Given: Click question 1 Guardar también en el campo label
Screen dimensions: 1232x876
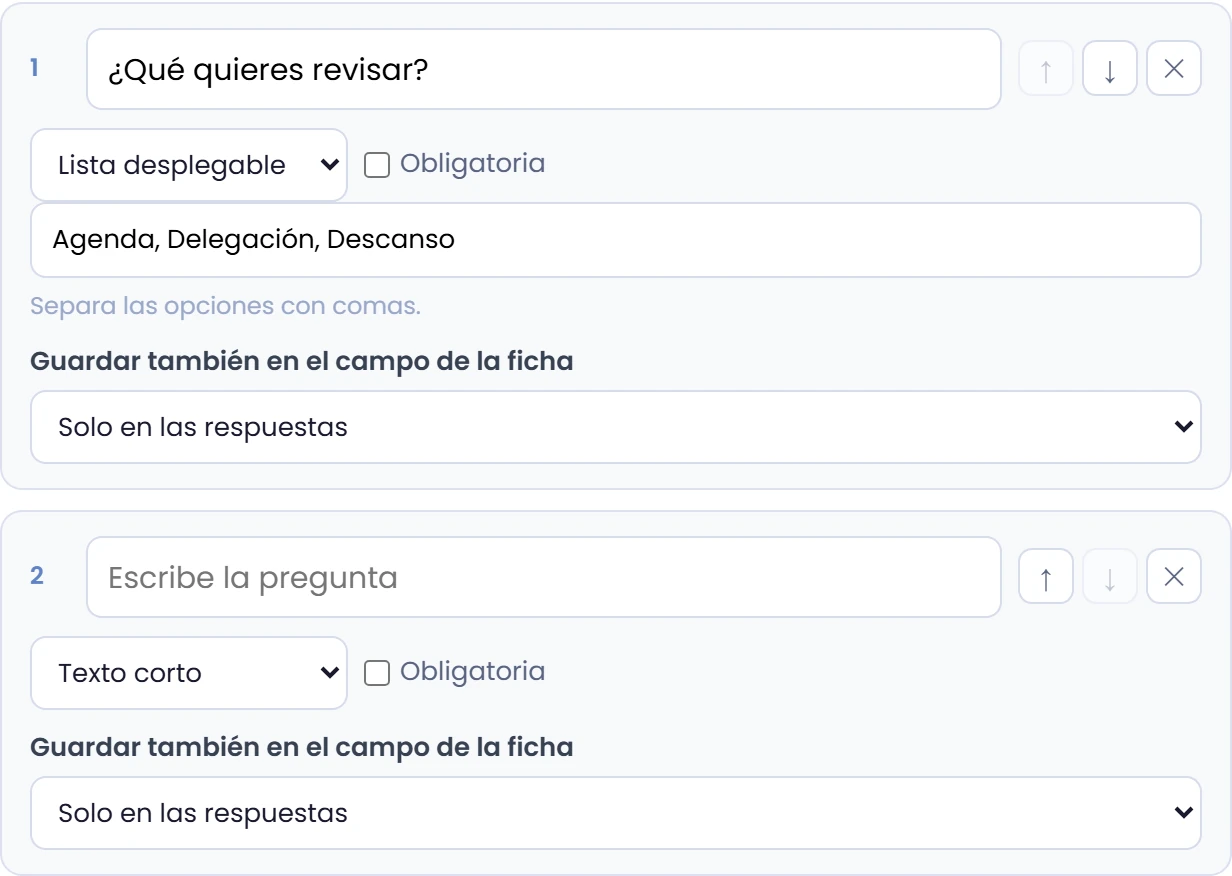Looking at the screenshot, I should click(x=302, y=361).
